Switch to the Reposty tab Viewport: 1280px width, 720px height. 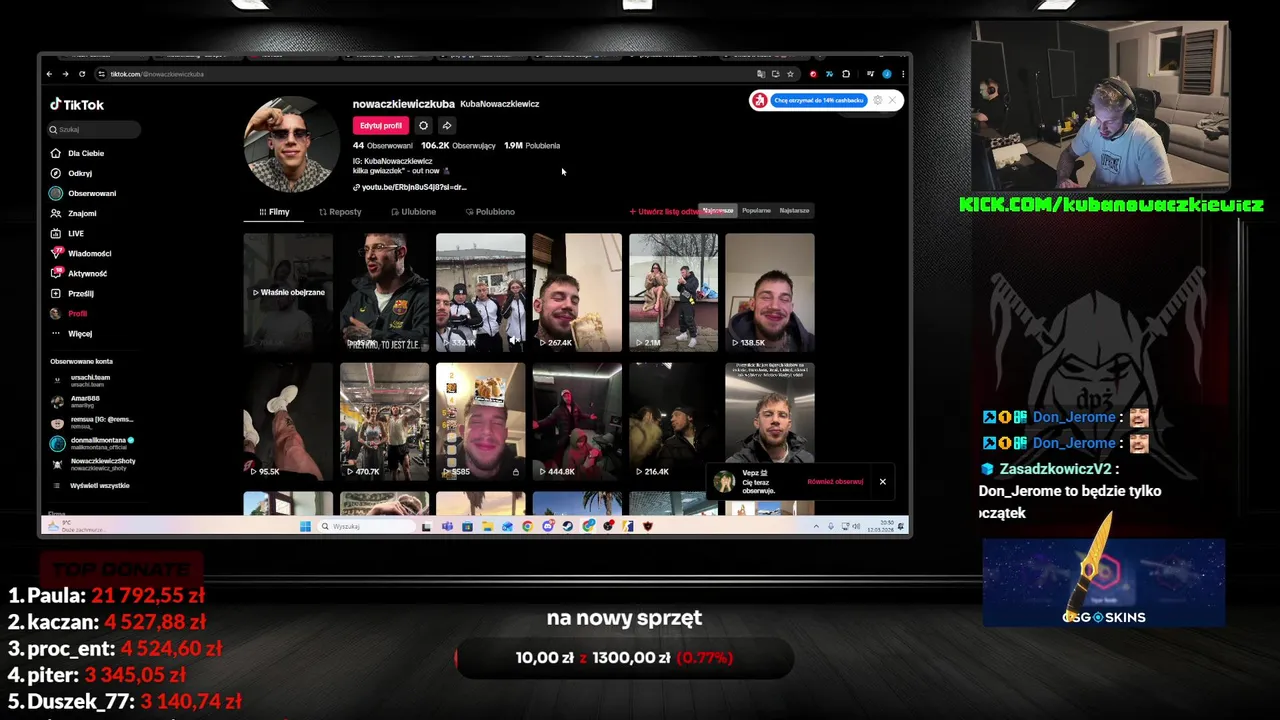340,212
